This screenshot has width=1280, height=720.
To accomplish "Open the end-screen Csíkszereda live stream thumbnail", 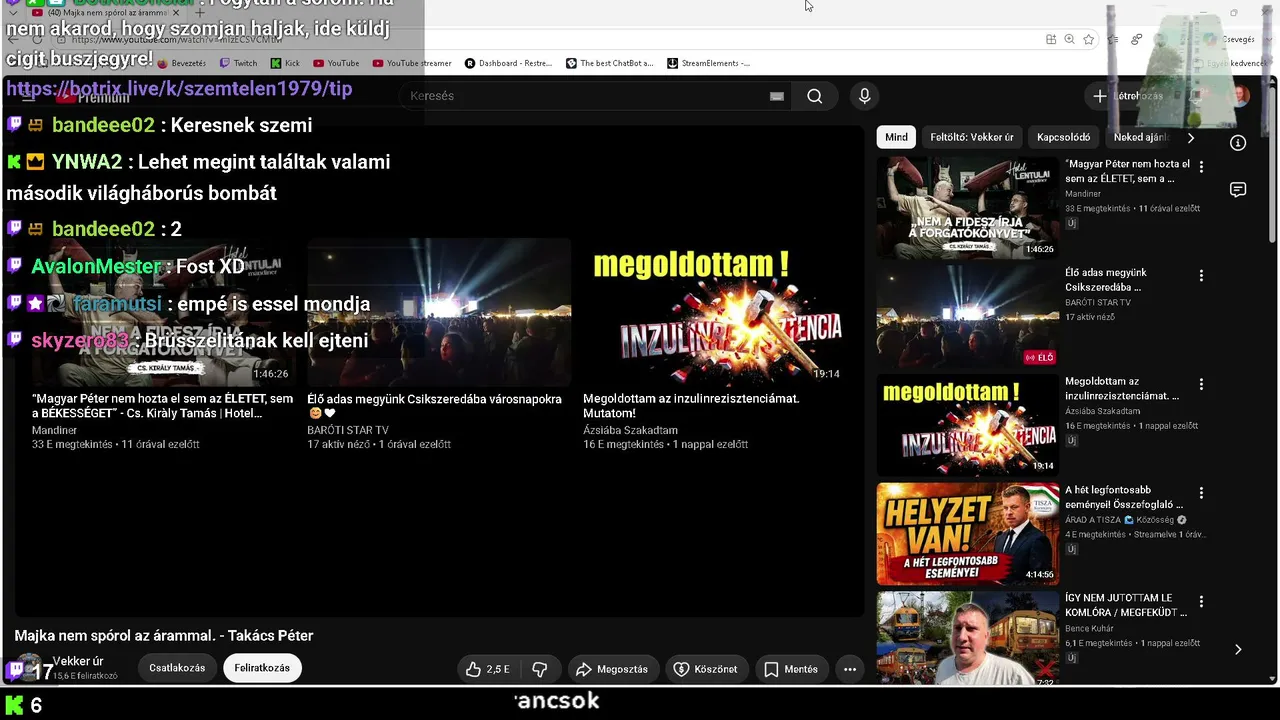I will point(440,312).
